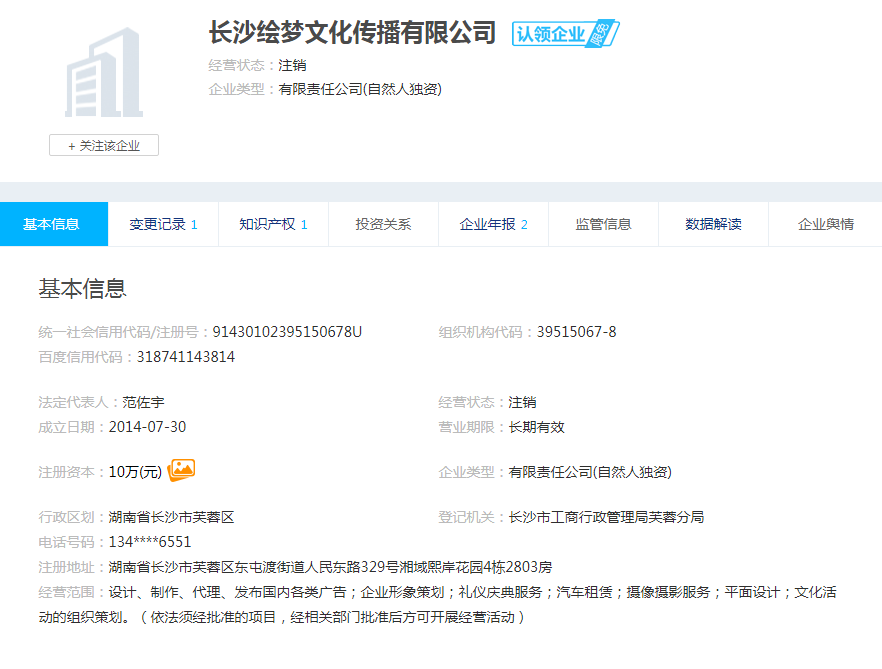The height and width of the screenshot is (669, 882).
Task: Open the 知识产权 tab
Action: pos(273,224)
